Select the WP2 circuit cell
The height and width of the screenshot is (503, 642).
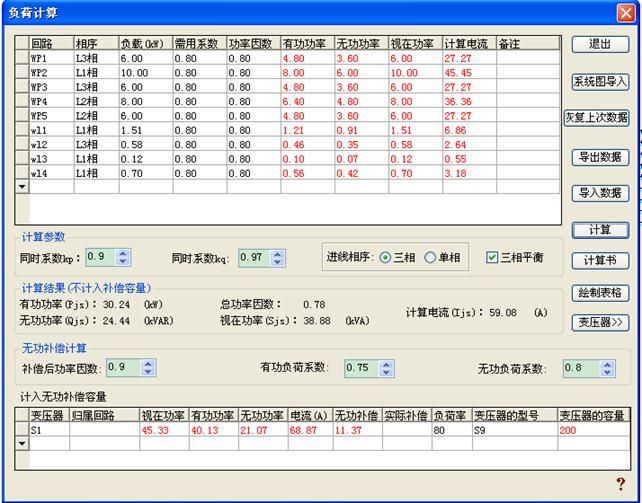click(52, 72)
